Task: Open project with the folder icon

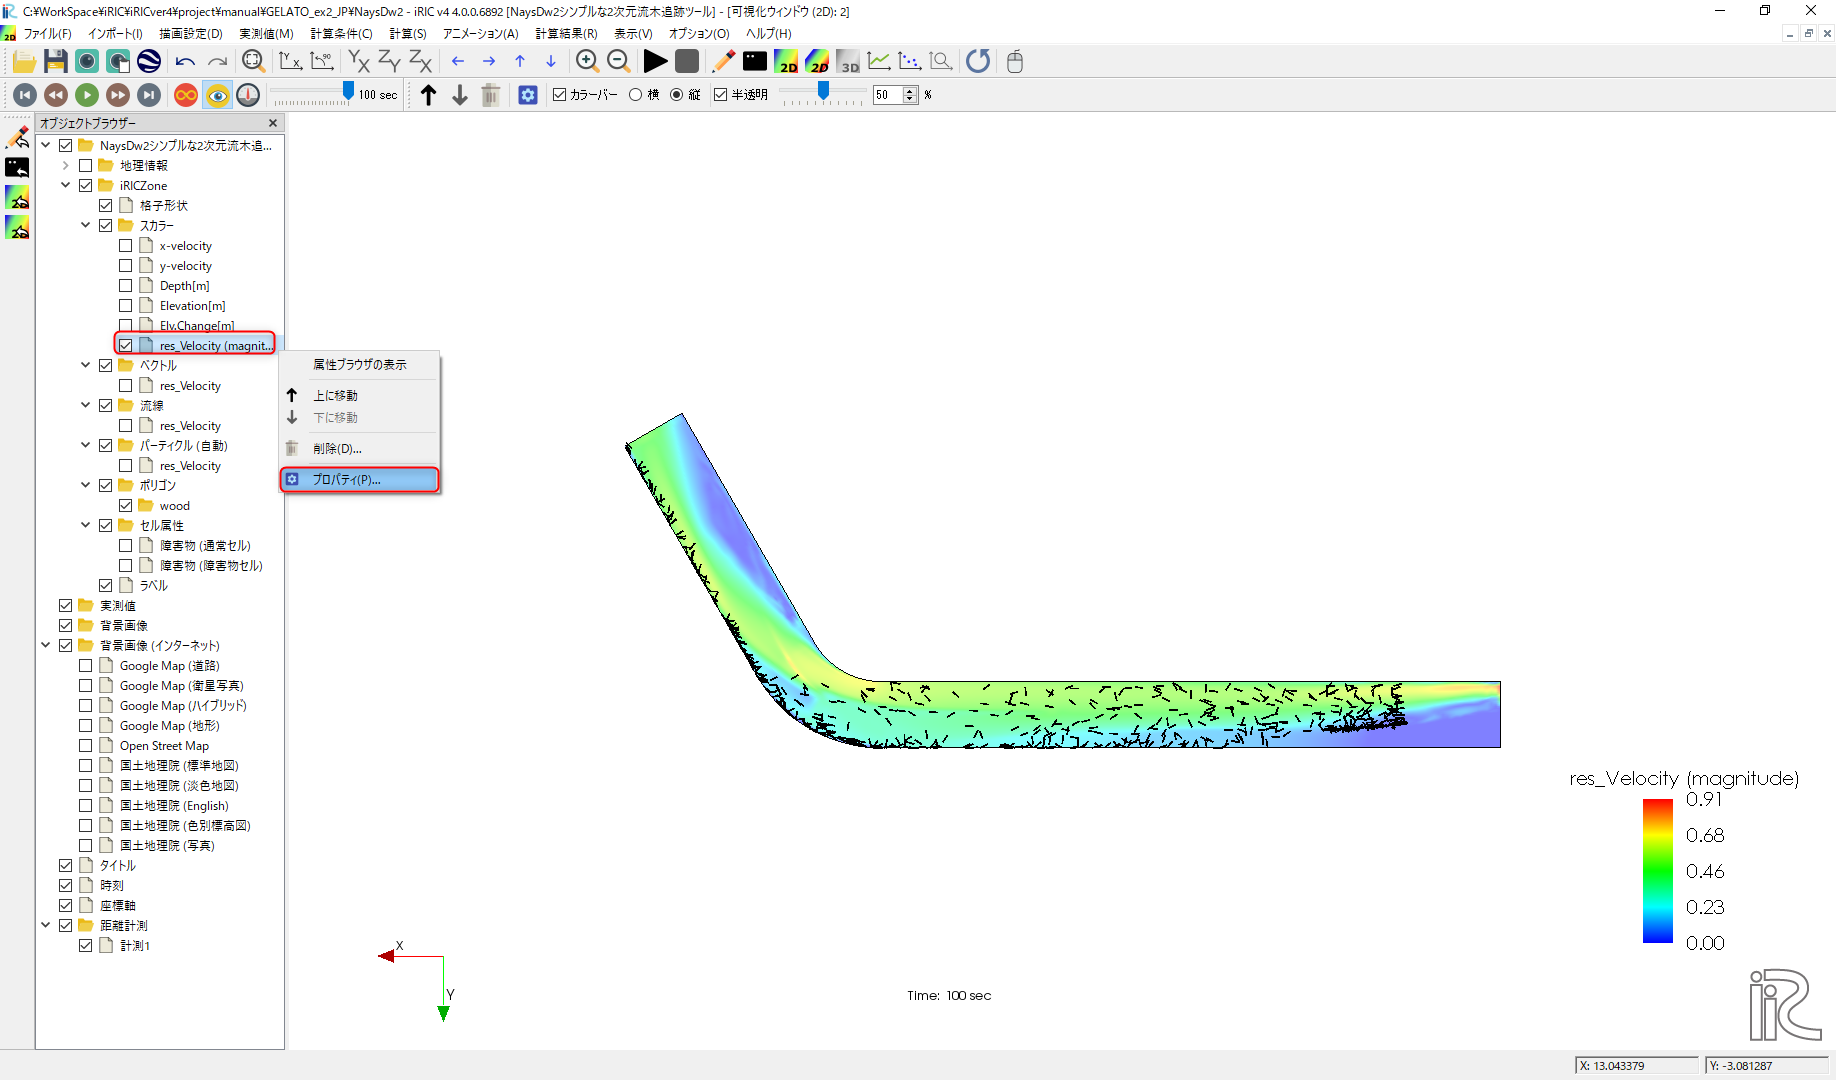Action: (24, 62)
